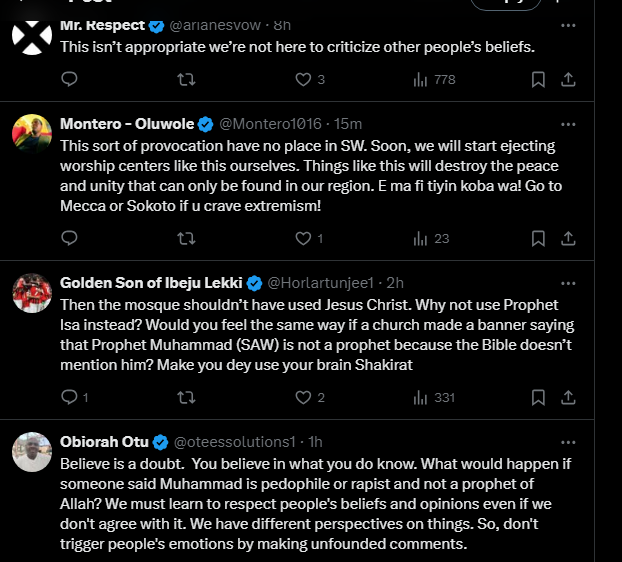Image resolution: width=622 pixels, height=562 pixels.
Task: Open Montero - Oluwole's profile picture
Action: [32, 133]
